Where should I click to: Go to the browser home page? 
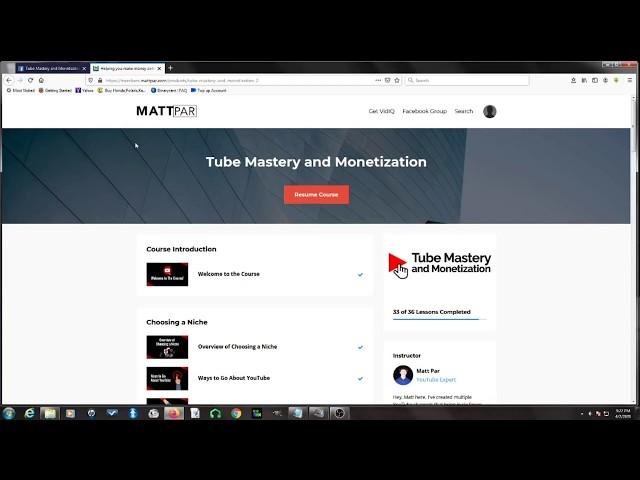[41, 80]
